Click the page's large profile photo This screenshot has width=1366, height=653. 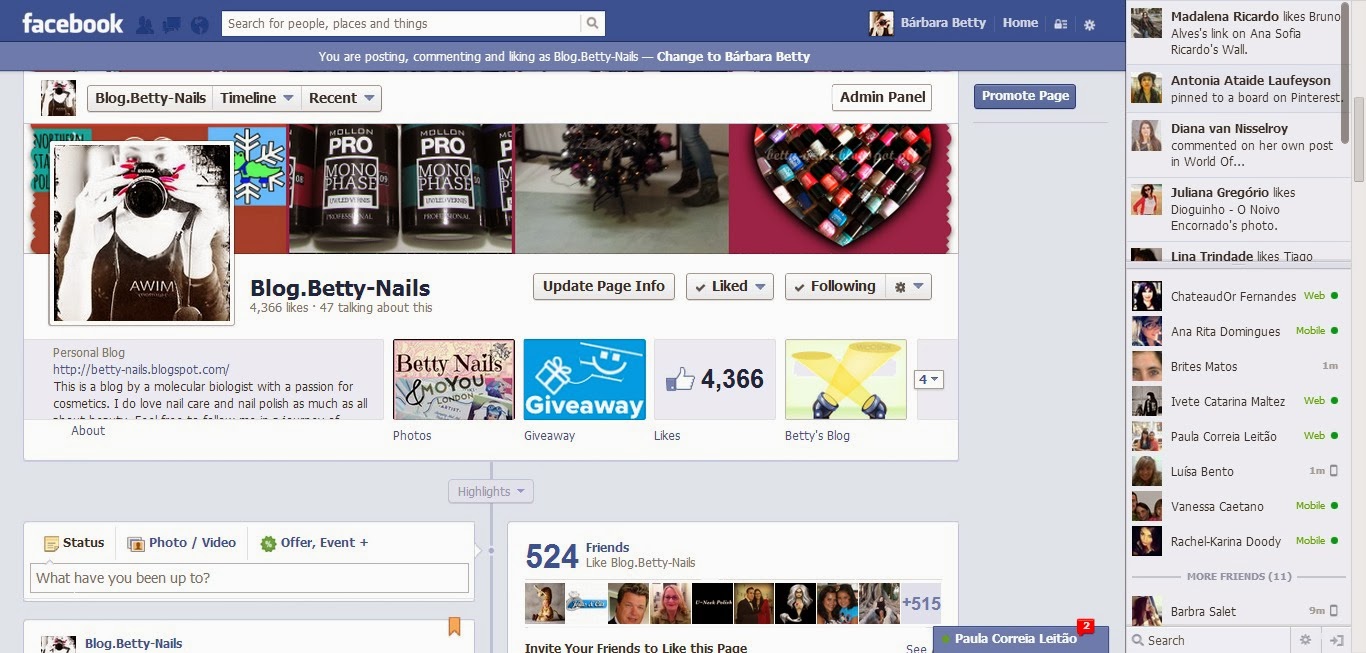coord(142,232)
